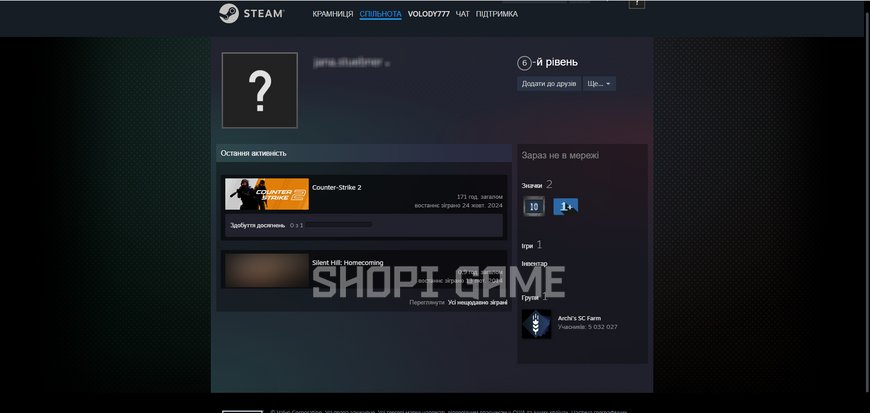This screenshot has height=413, width=870.
Task: Open the ПІДТРИМКА support menu
Action: click(497, 14)
